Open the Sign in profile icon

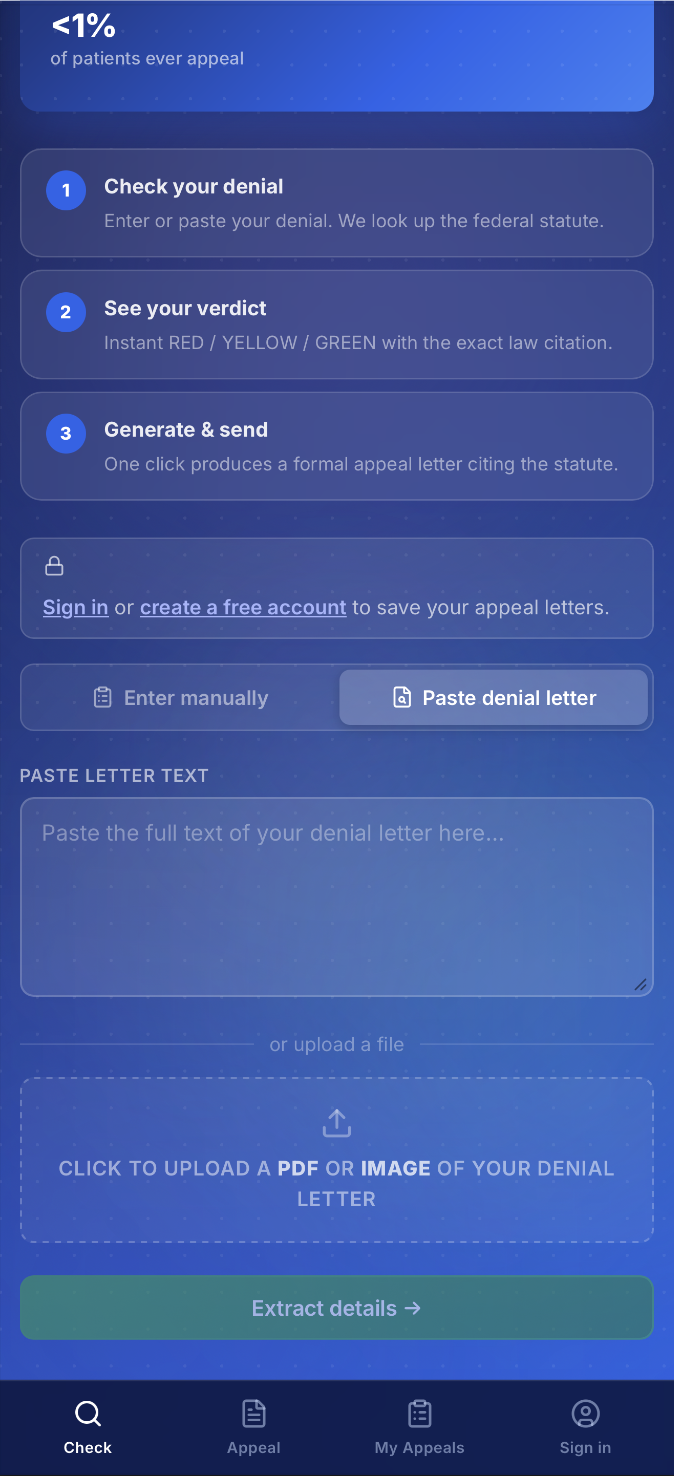pyautogui.click(x=585, y=1413)
